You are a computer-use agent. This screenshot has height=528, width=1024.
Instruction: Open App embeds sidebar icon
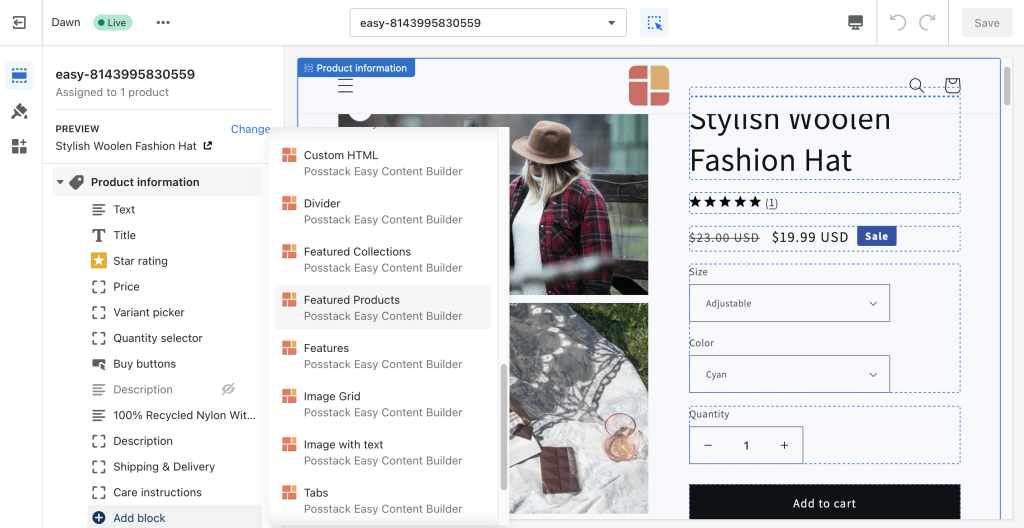tap(20, 146)
